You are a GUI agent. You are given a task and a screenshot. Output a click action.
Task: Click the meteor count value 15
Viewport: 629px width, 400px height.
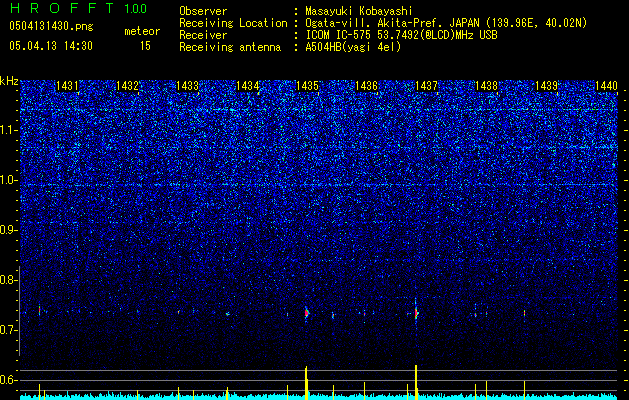click(145, 46)
